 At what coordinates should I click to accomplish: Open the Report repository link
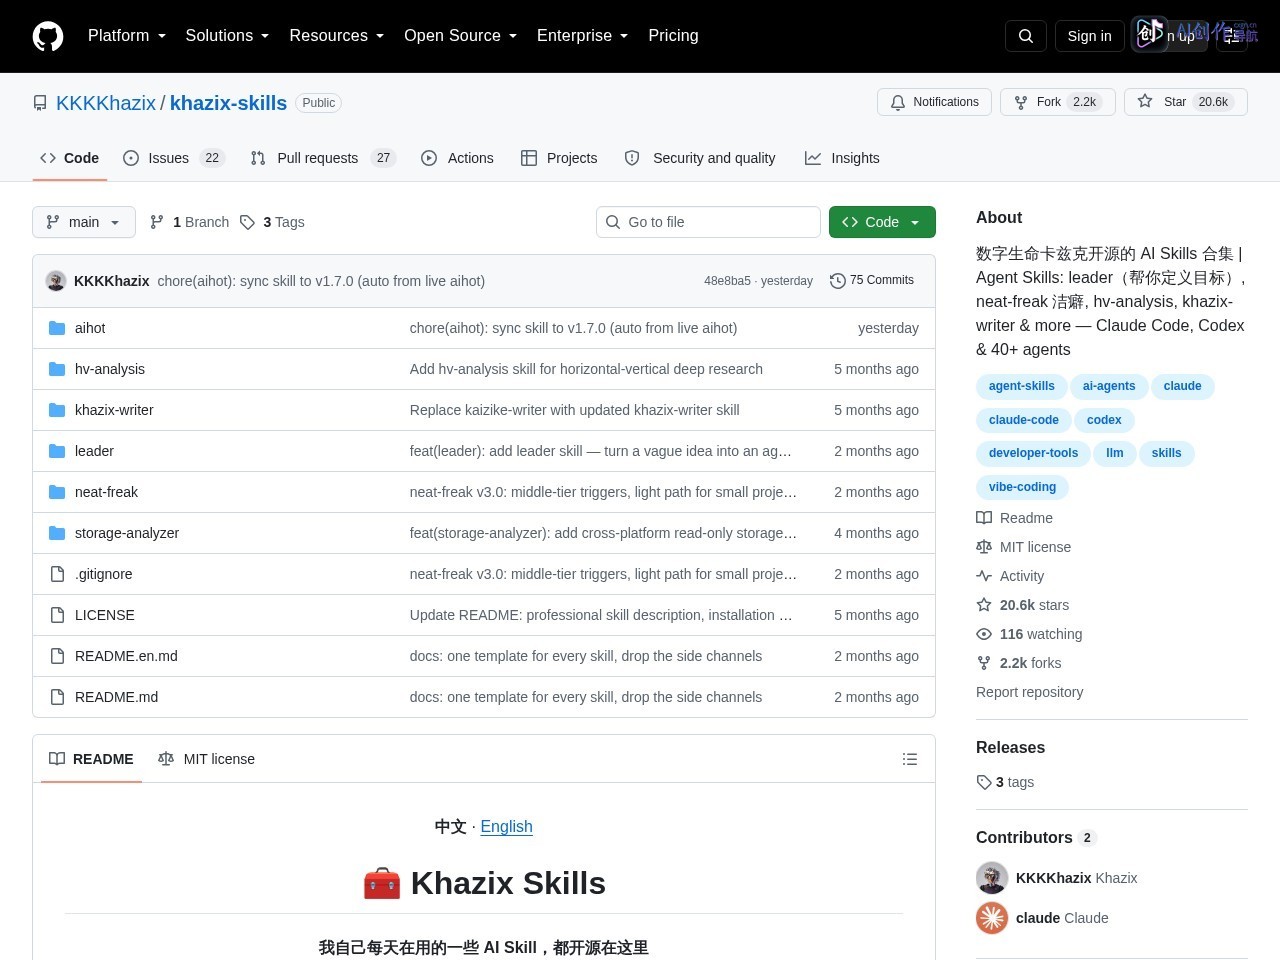[x=1029, y=692]
